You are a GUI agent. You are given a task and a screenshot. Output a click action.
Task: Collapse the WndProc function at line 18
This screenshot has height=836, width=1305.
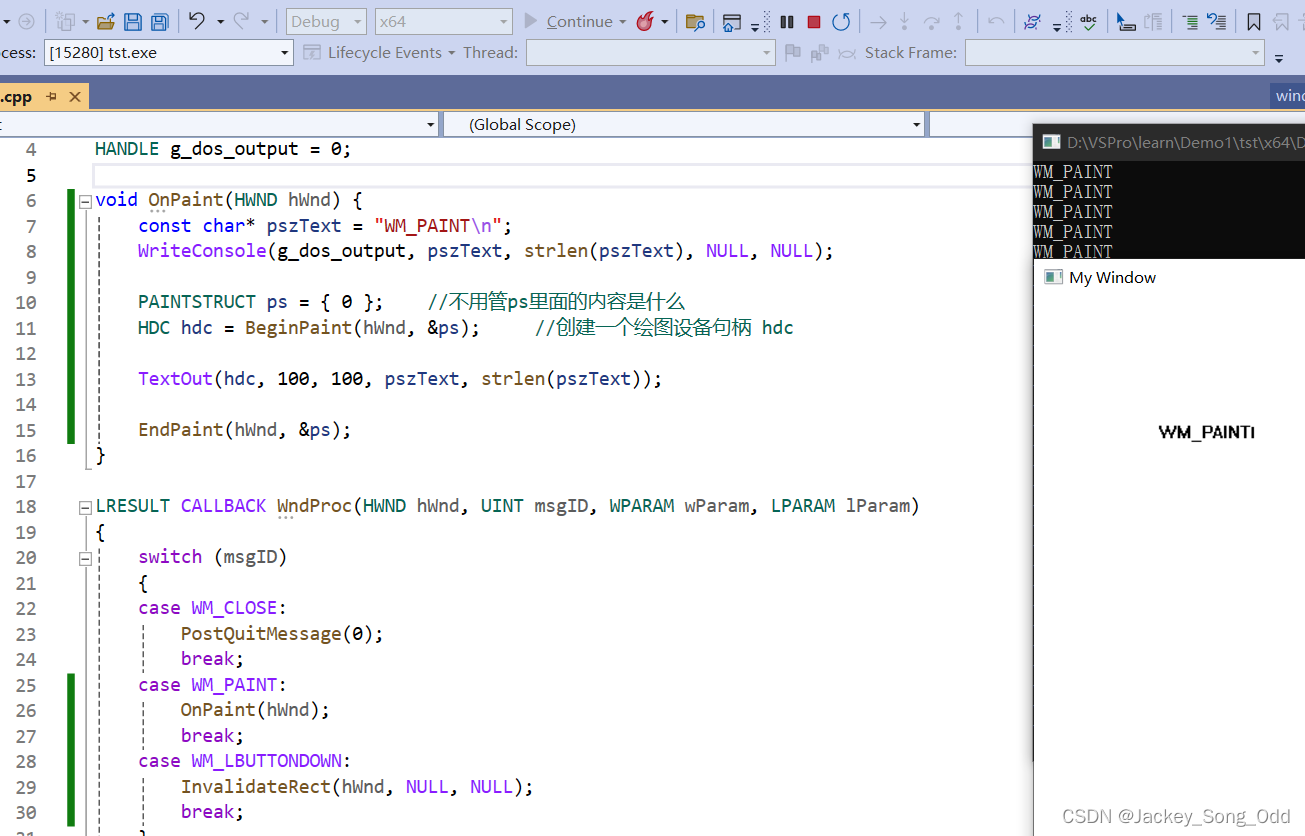tap(85, 507)
